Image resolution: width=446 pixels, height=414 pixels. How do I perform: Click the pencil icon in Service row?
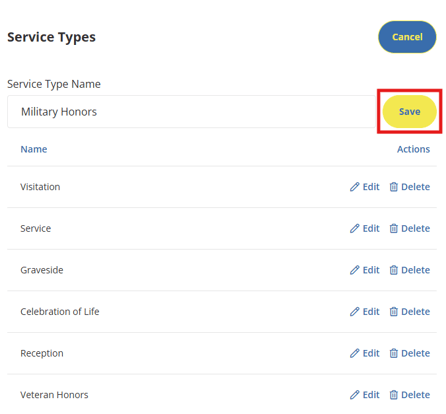[354, 229]
